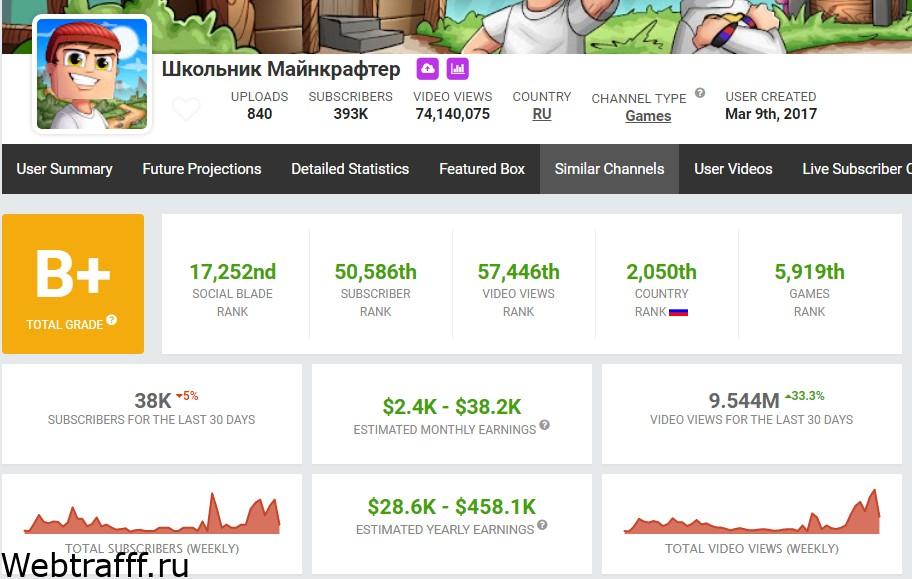Open the Detailed Statistics tab
The width and height of the screenshot is (912, 579).
click(350, 169)
